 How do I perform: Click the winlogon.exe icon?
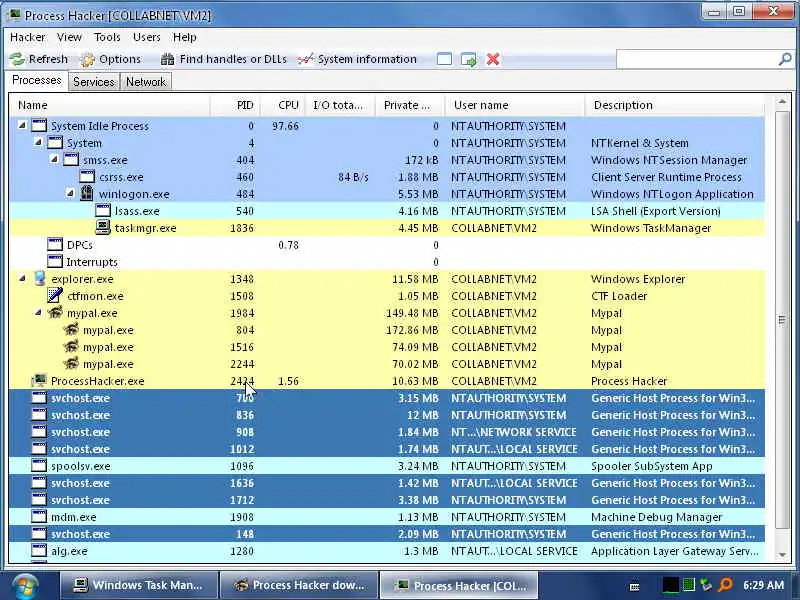click(x=87, y=193)
